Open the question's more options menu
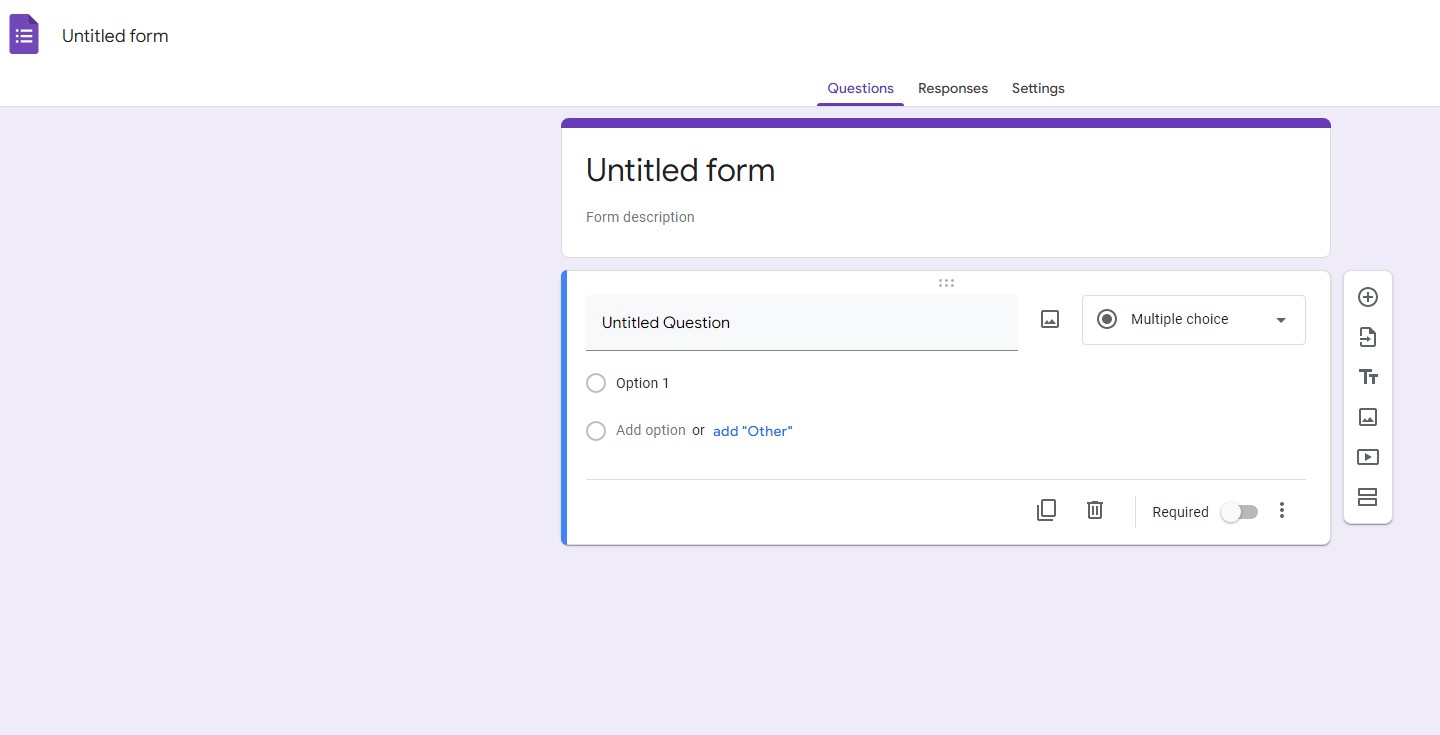The image size is (1440, 735). pos(1282,511)
